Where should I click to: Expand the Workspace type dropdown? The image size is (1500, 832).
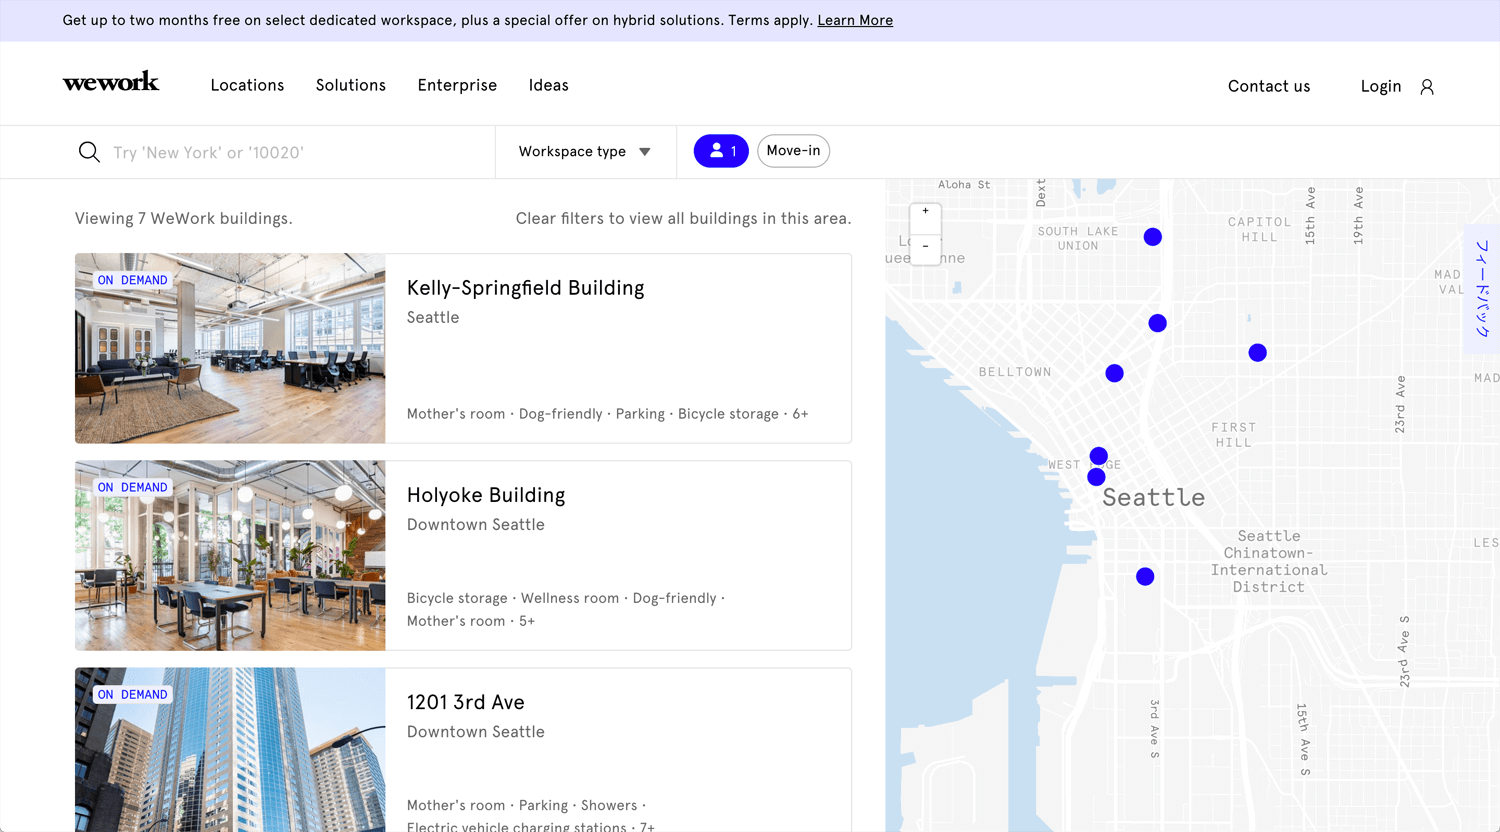[x=585, y=152]
